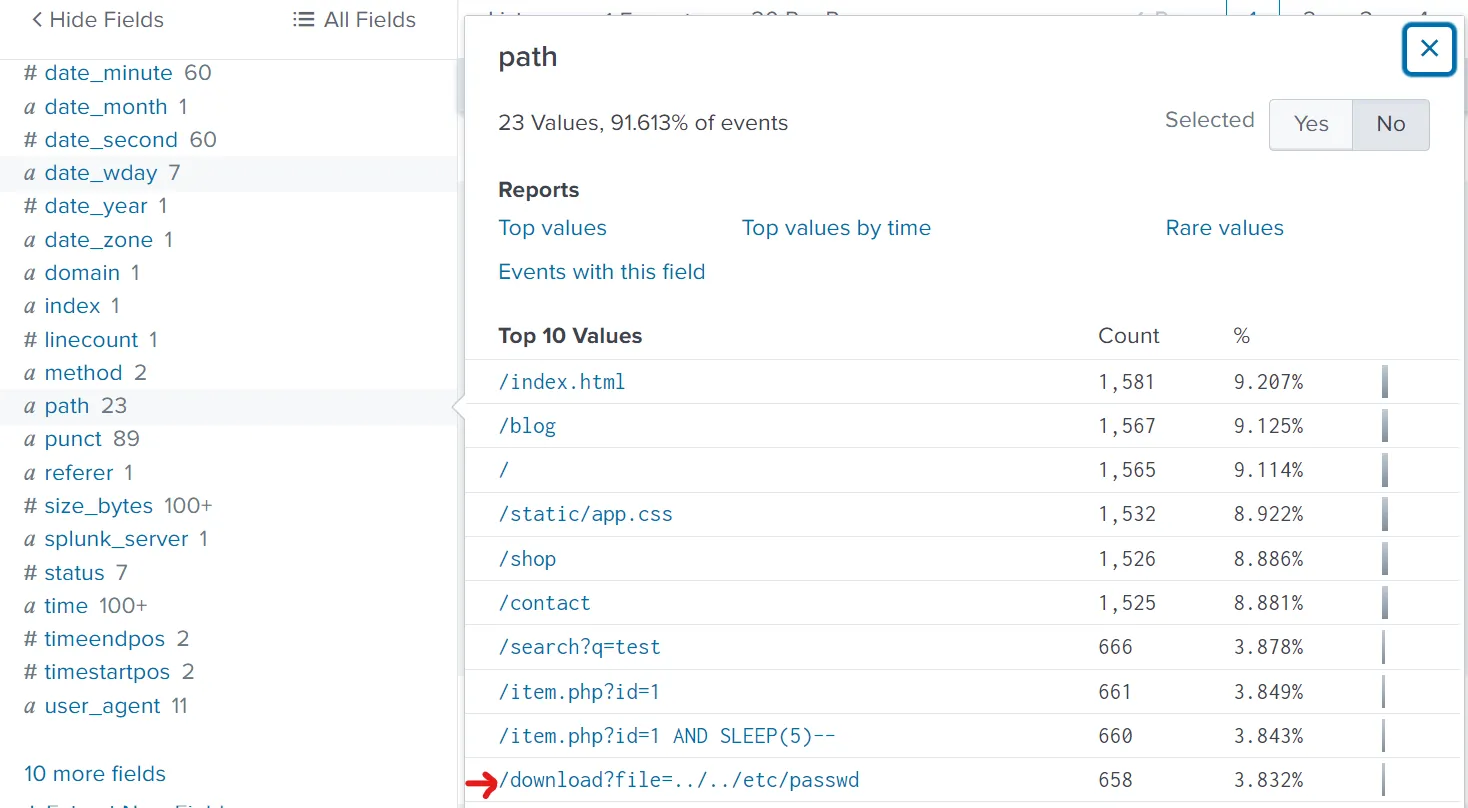The width and height of the screenshot is (1468, 808).
Task: Filter by /contact path value
Action: point(544,602)
